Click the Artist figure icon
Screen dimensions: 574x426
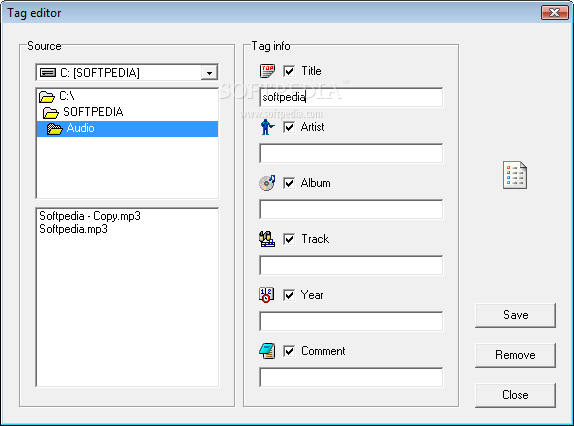(x=267, y=127)
